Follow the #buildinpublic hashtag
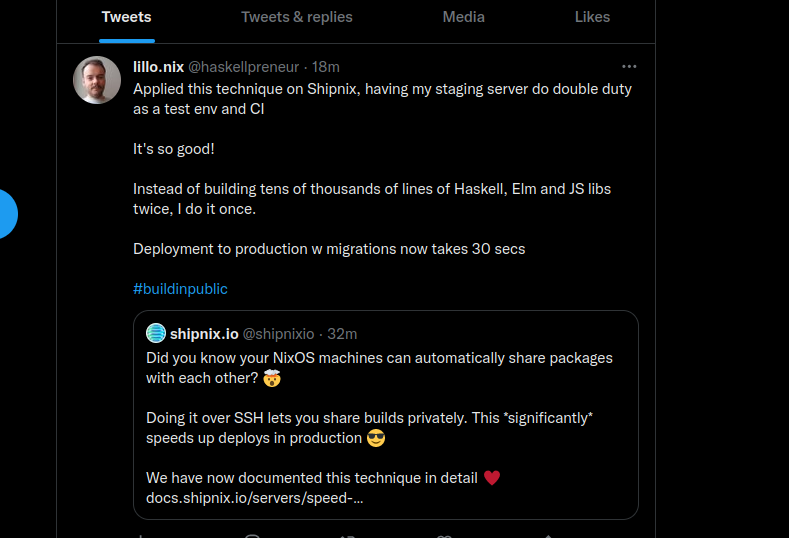This screenshot has height=538, width=789. pyautogui.click(x=180, y=289)
